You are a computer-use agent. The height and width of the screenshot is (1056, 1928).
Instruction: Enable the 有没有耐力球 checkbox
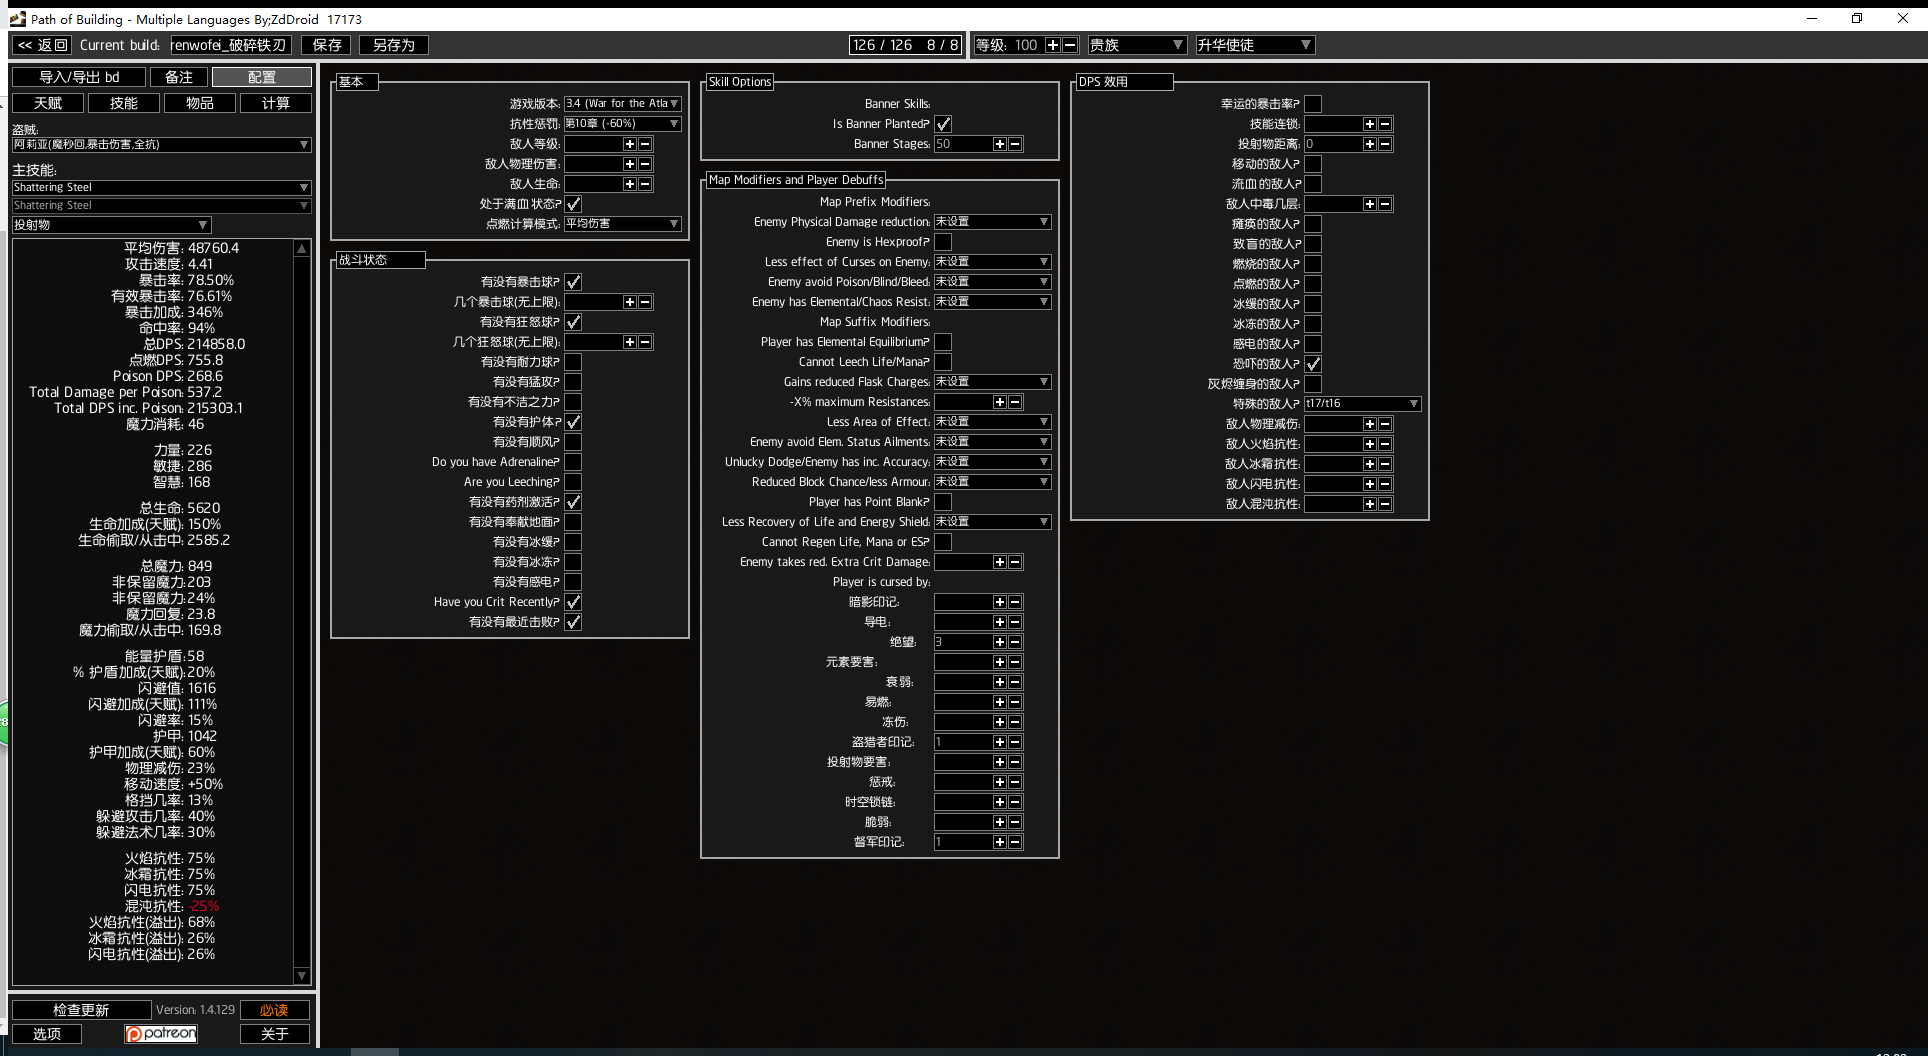tap(573, 362)
